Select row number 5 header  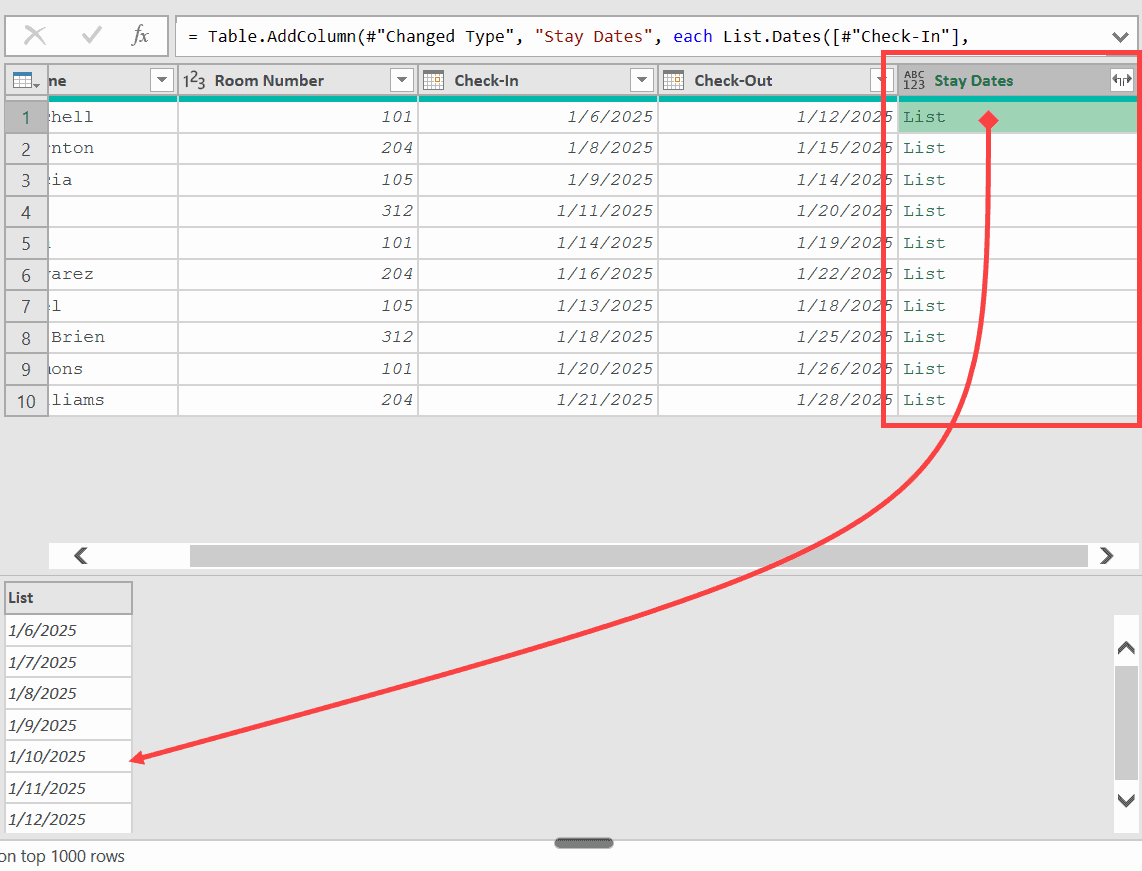pos(26,243)
